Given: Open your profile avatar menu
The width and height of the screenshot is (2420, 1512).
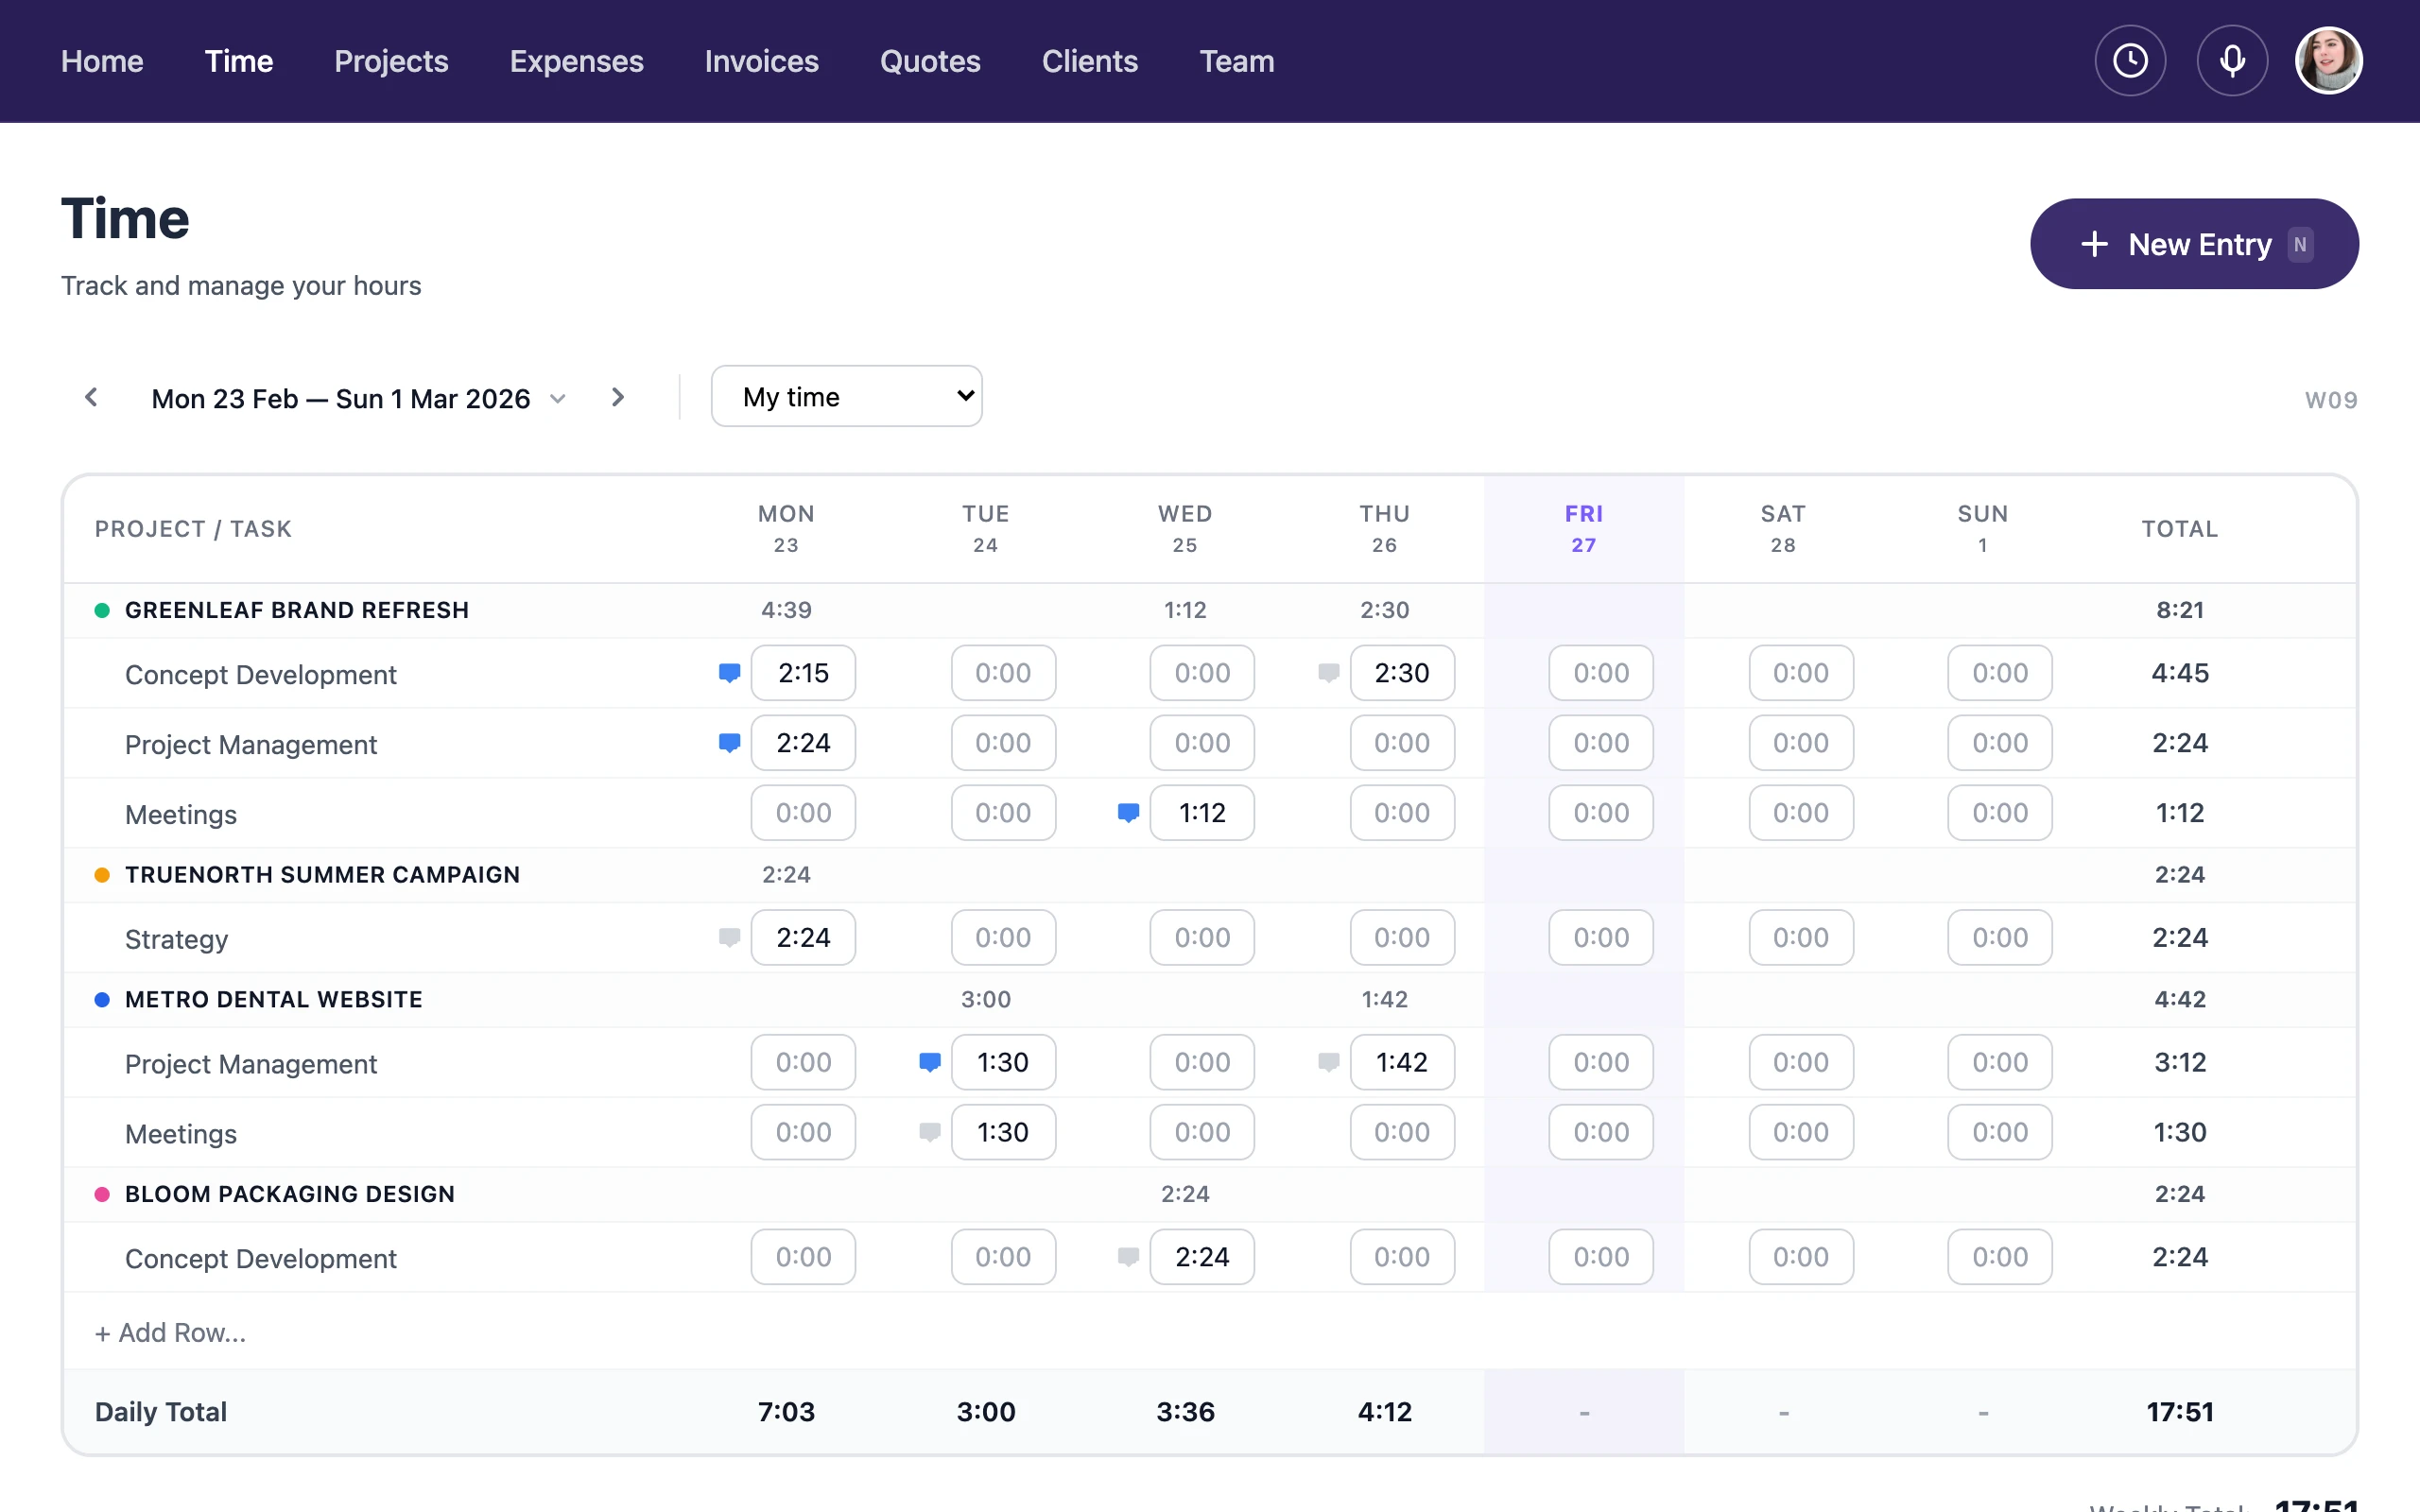Looking at the screenshot, I should click(2328, 60).
